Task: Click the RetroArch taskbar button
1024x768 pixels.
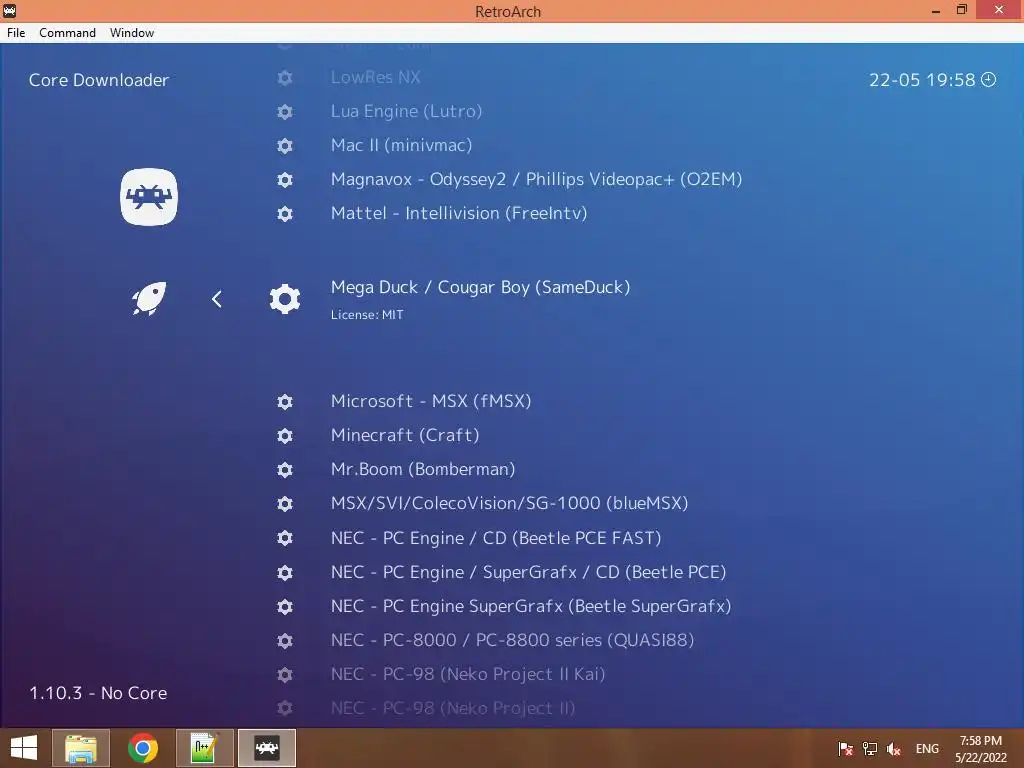Action: pyautogui.click(x=266, y=748)
